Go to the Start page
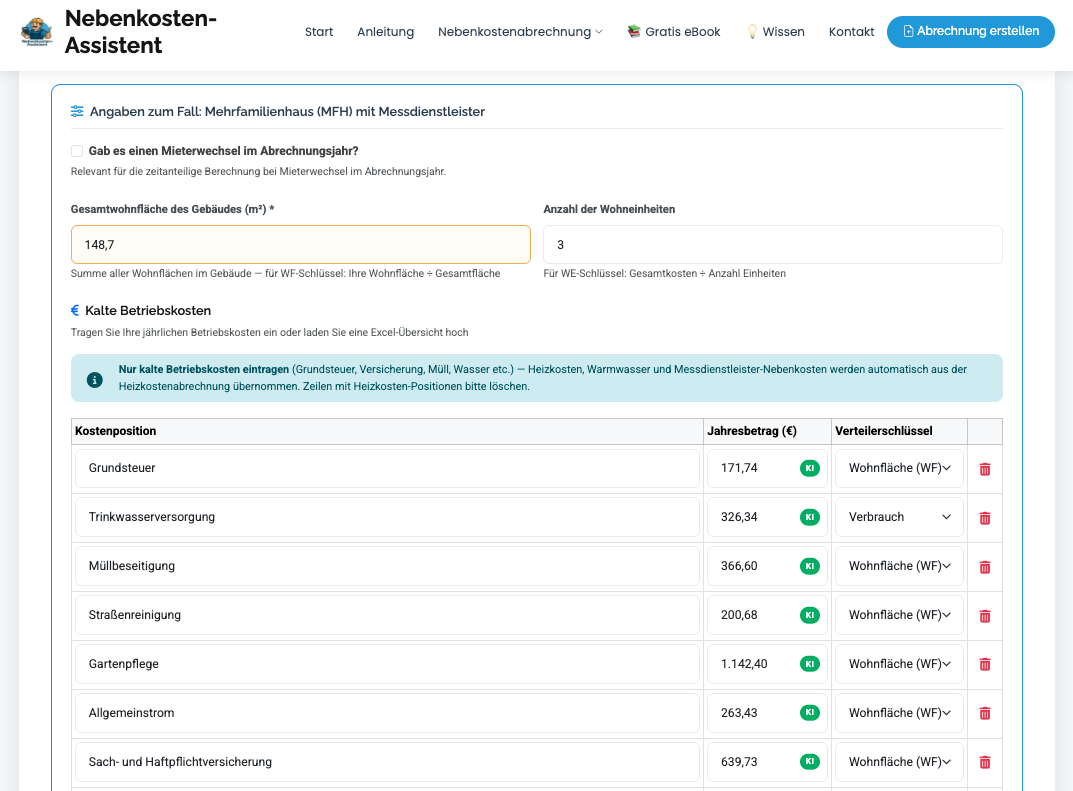1073x791 pixels. coord(319,31)
